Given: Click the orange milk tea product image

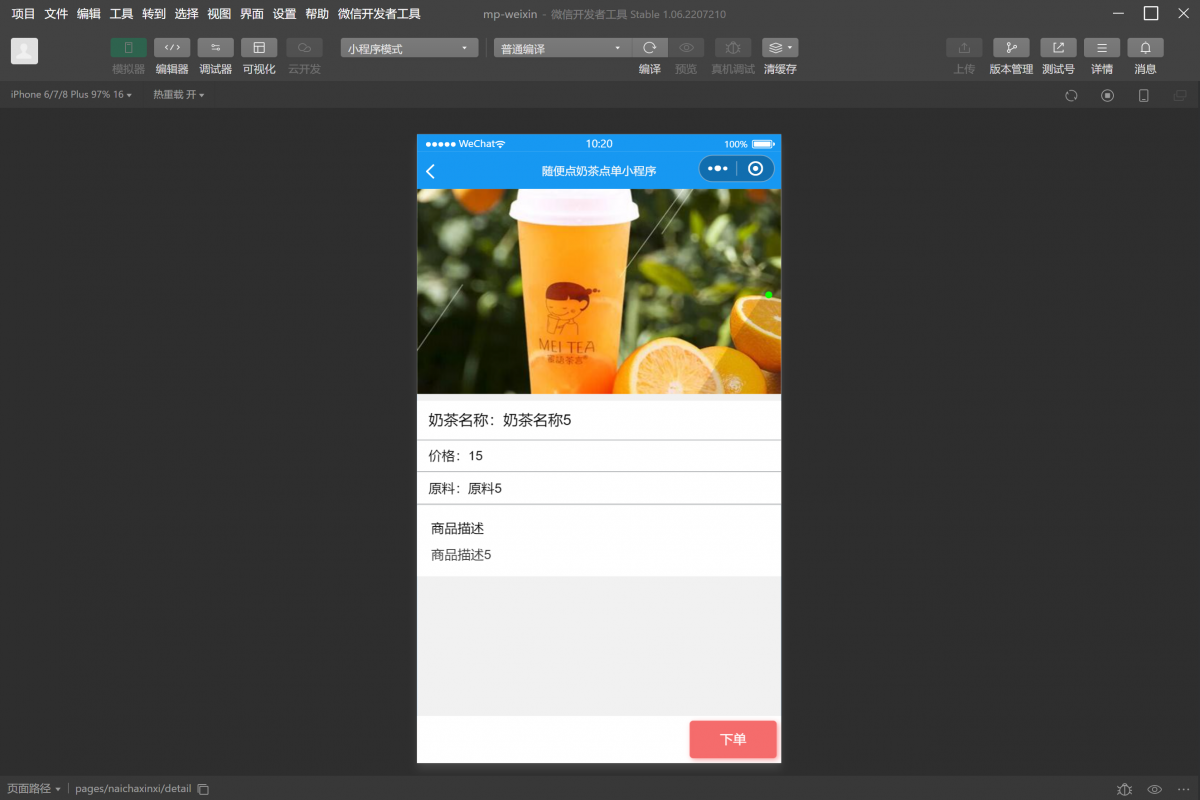Looking at the screenshot, I should (x=598, y=291).
